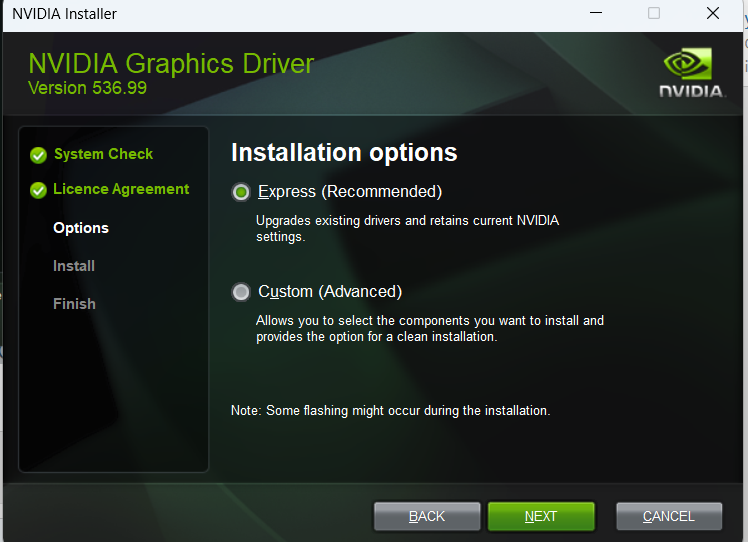
Task: Click the clean installation description text
Action: pyautogui.click(x=430, y=328)
